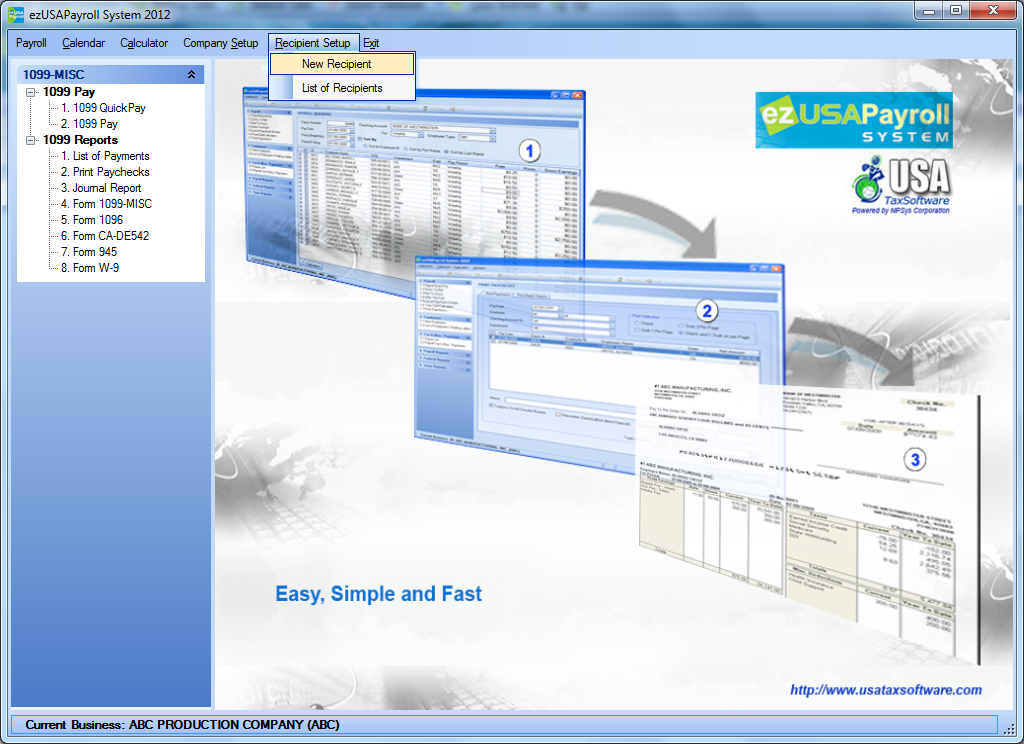Click the USA TaxSoftware logo
Viewport: 1024px width, 744px height.
(901, 185)
